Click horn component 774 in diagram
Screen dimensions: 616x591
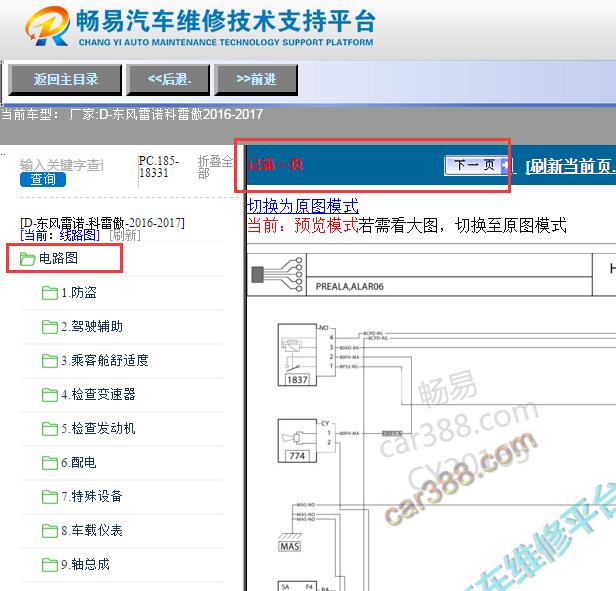coord(297,440)
